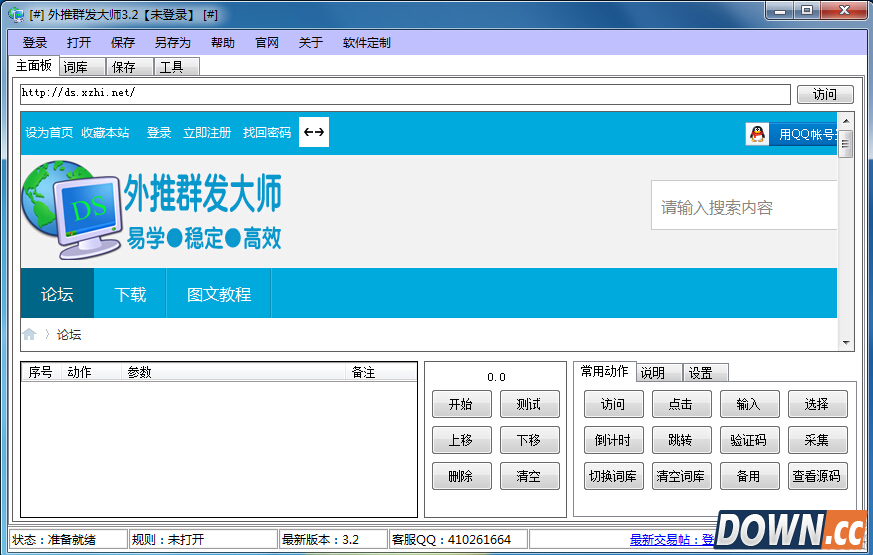Click the 访问 button beside the address bar
Viewport: 873px width, 555px height.
click(x=825, y=94)
